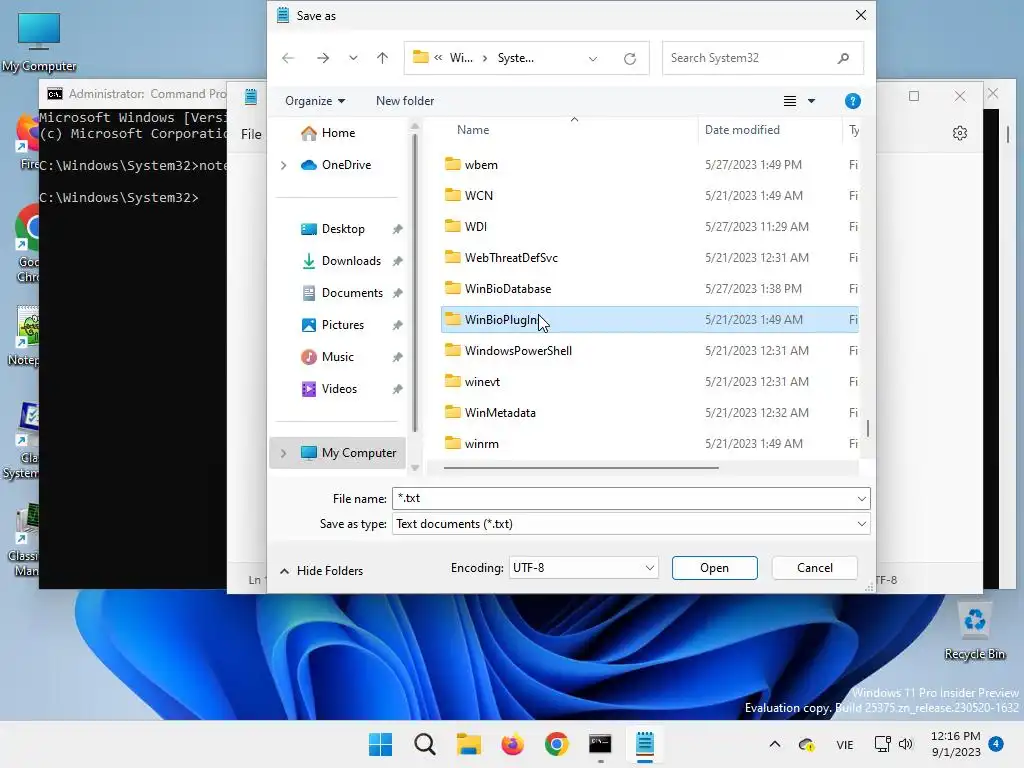Click the search magnifier icon
Screen dimensions: 1024x768
click(x=843, y=58)
